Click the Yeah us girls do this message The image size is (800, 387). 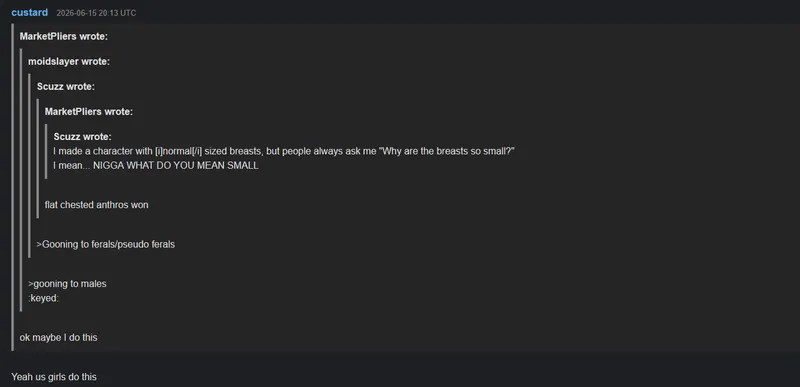[x=54, y=377]
